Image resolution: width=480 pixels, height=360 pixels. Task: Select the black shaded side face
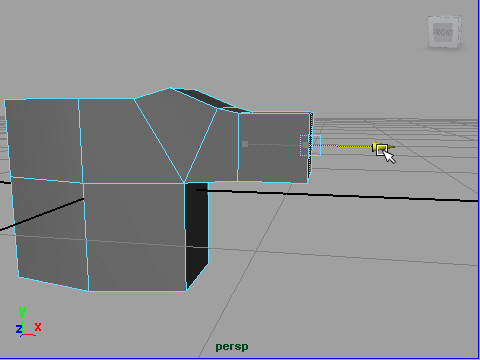tap(197, 233)
